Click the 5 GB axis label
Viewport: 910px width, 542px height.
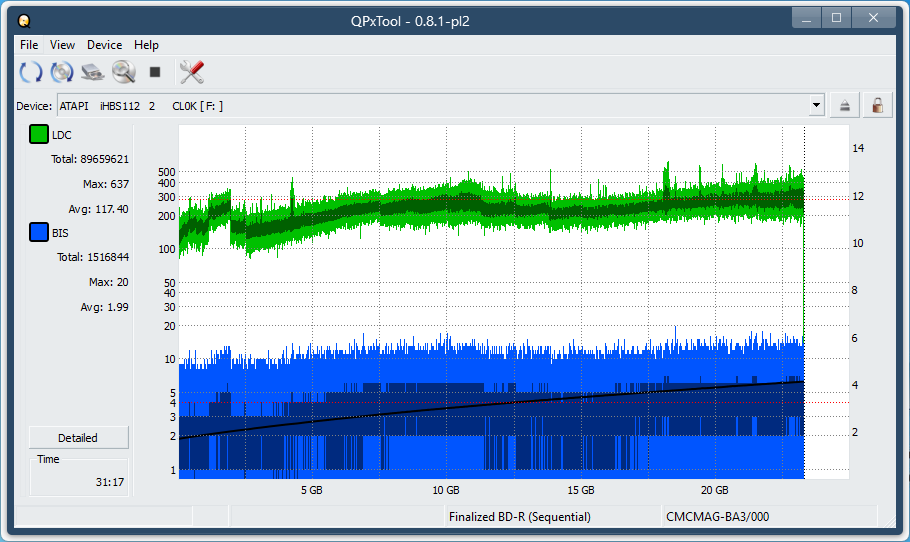(x=312, y=490)
